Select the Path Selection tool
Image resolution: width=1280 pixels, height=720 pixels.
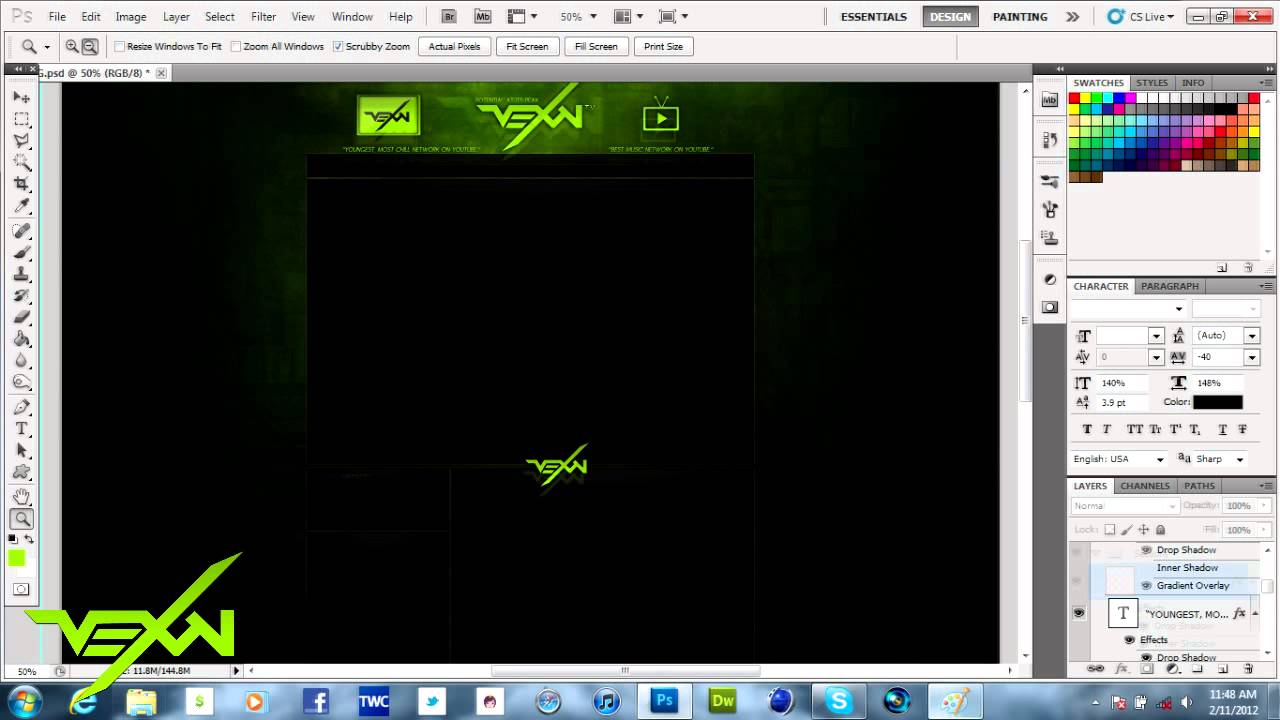pyautogui.click(x=21, y=451)
